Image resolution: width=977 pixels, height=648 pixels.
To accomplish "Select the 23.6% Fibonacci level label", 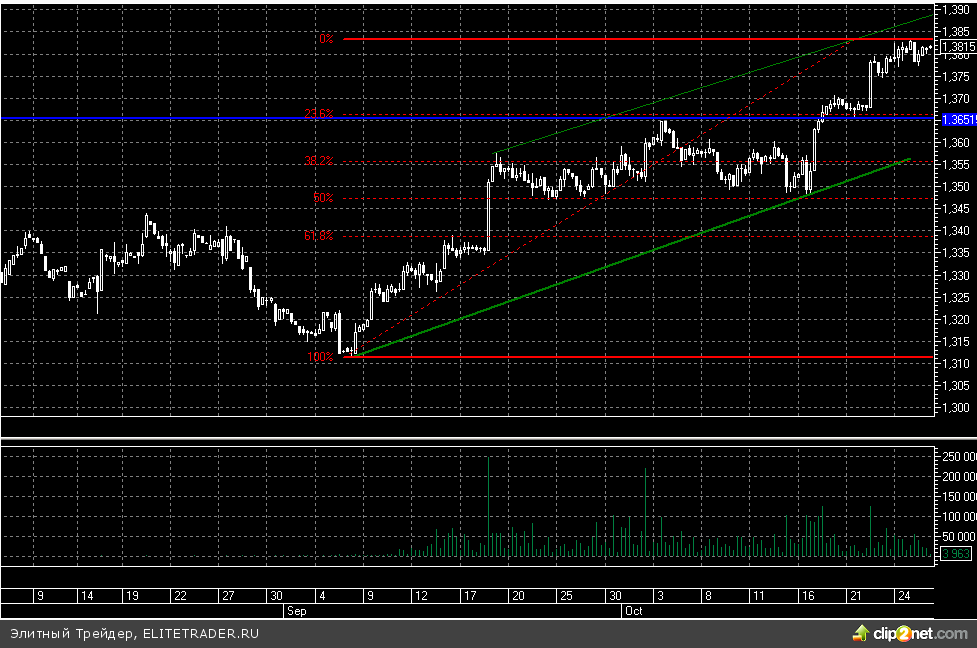I will point(319,114).
